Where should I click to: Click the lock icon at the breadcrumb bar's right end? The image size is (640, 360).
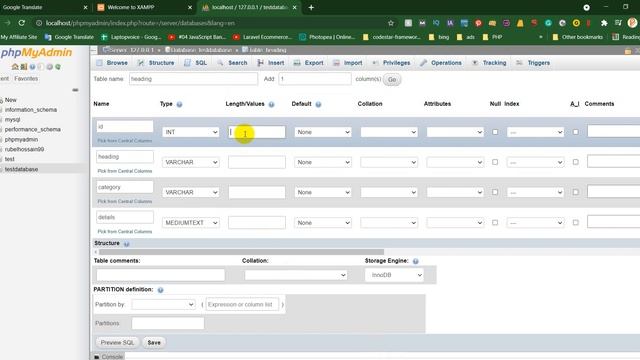click(x=628, y=51)
